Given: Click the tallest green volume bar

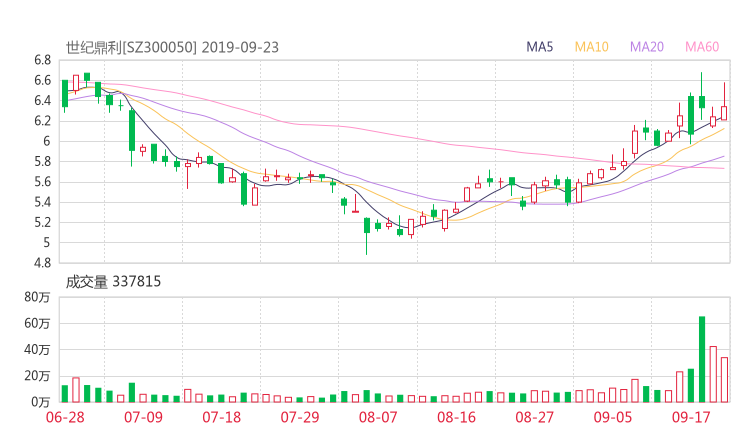Looking at the screenshot, I should coord(702,359).
